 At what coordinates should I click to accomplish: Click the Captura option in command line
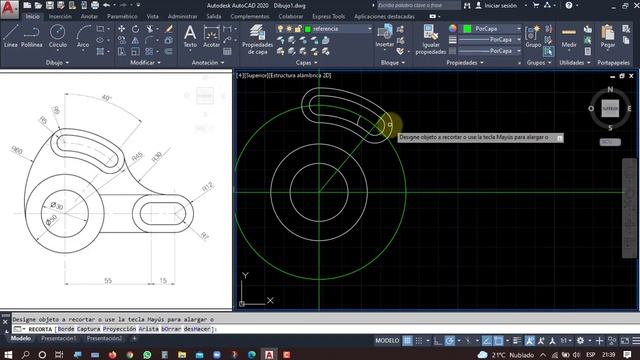[x=89, y=329]
